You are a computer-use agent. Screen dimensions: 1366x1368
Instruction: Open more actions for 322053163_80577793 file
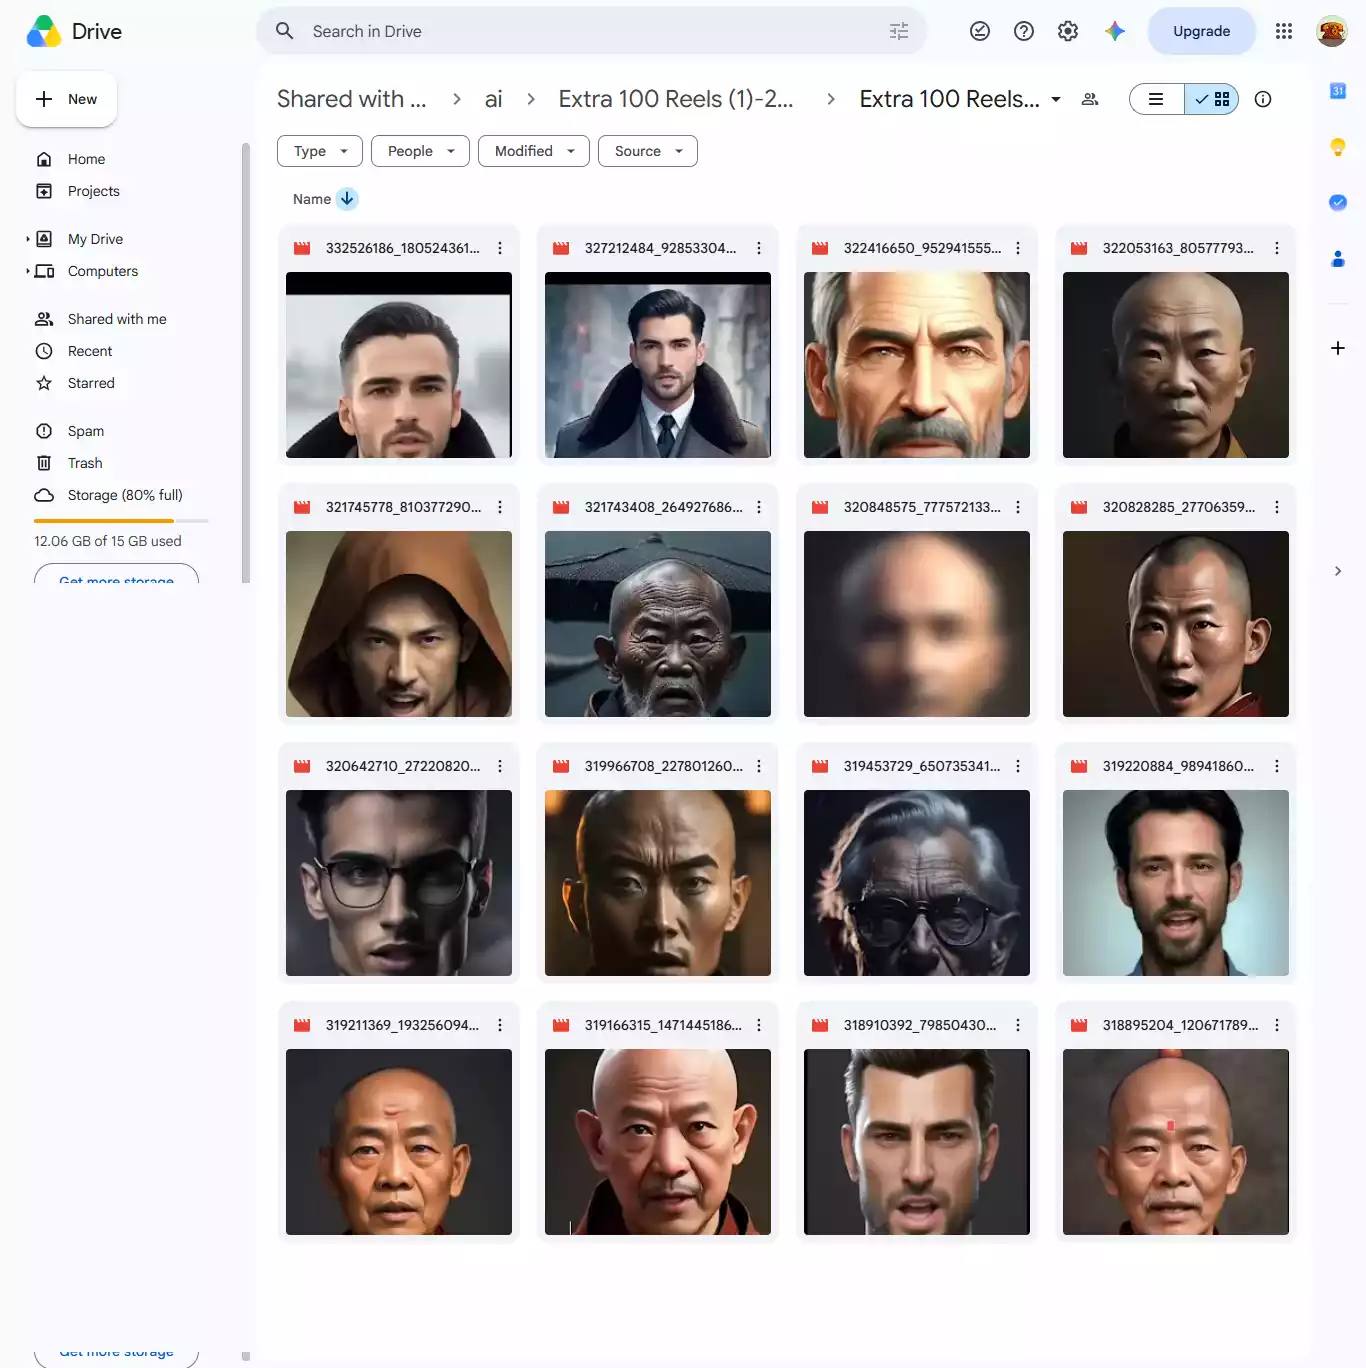tap(1277, 248)
